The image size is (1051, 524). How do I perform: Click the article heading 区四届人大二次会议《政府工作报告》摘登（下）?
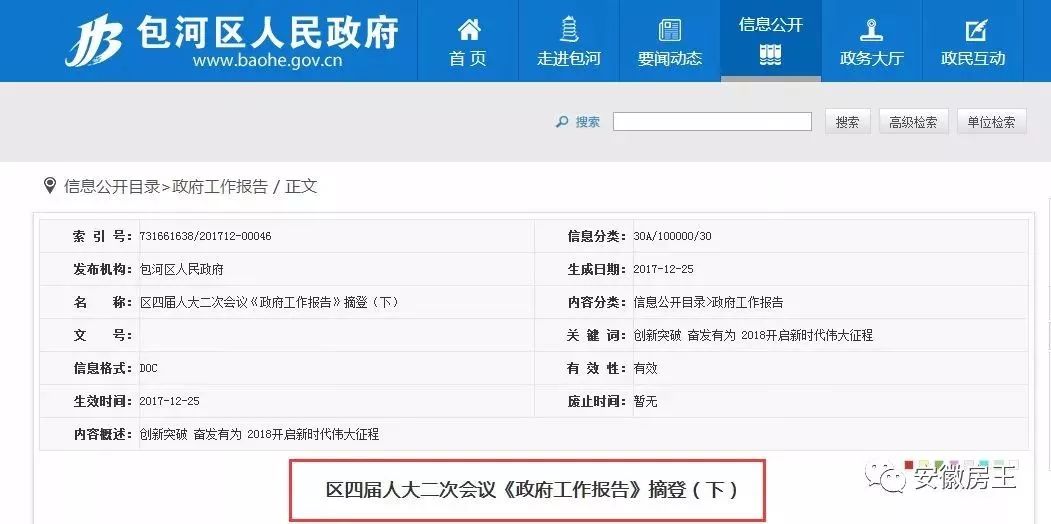point(532,490)
